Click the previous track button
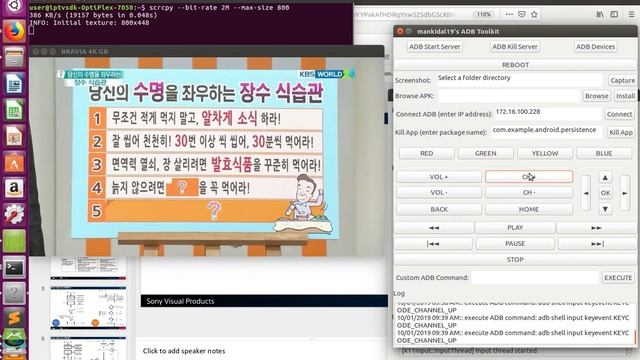 [433, 244]
